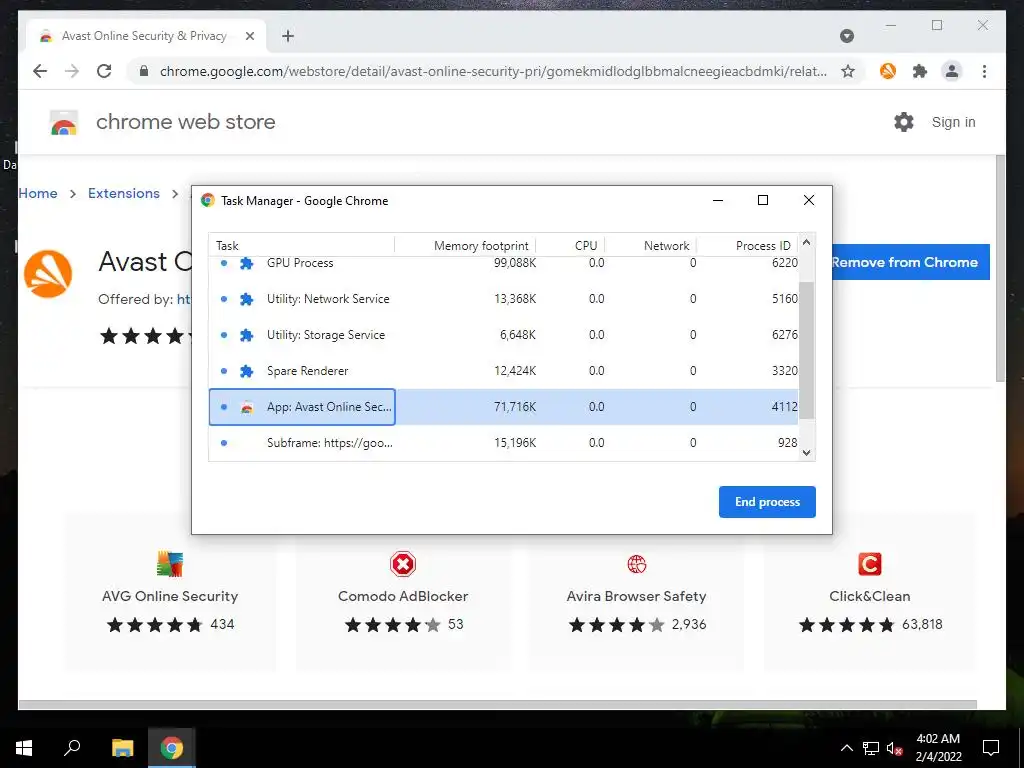Click the web store icon beside App: Avast row

coord(246,407)
